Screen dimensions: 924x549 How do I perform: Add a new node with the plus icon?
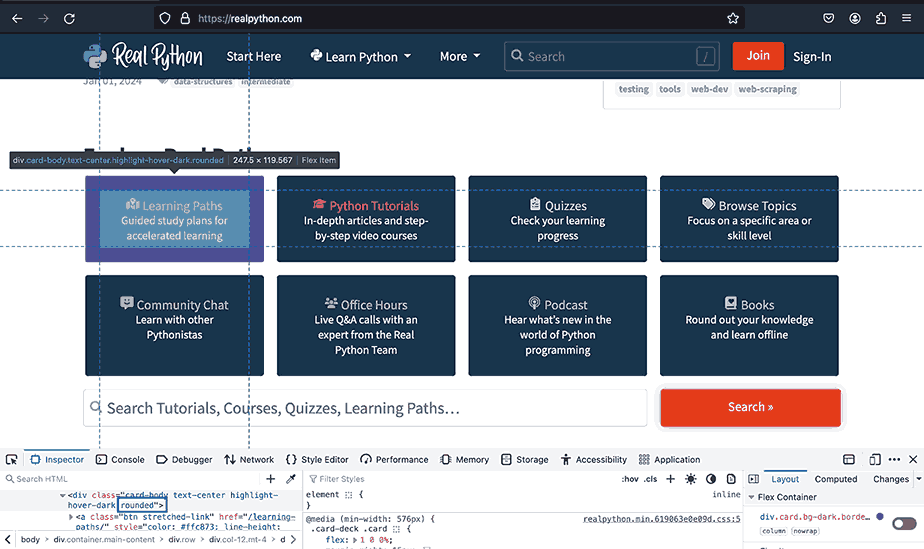coord(270,479)
